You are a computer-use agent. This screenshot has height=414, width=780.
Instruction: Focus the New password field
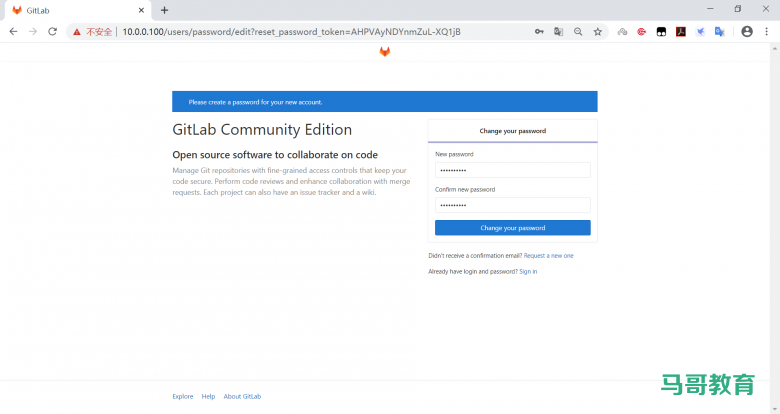(512, 170)
